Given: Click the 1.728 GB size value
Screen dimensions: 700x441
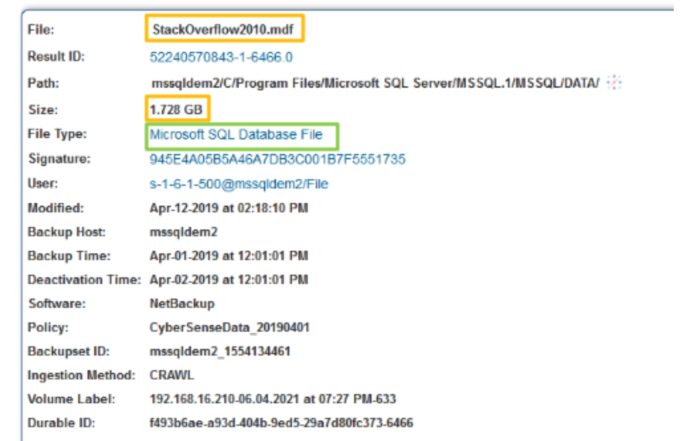Looking at the screenshot, I should click(x=176, y=110).
